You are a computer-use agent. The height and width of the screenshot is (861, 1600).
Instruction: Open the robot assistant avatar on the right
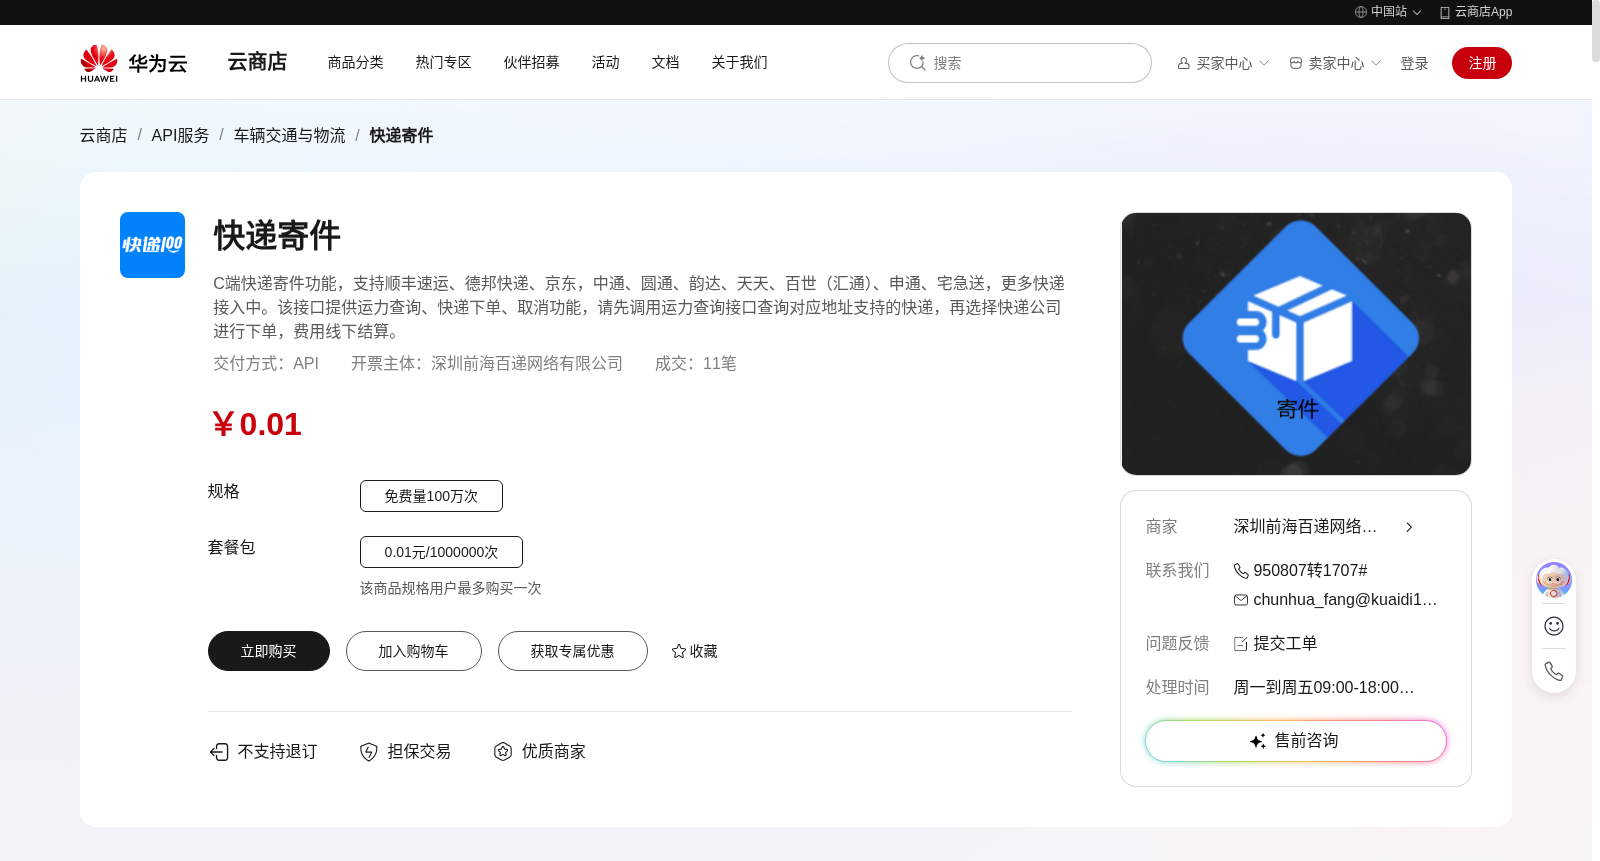[1554, 580]
